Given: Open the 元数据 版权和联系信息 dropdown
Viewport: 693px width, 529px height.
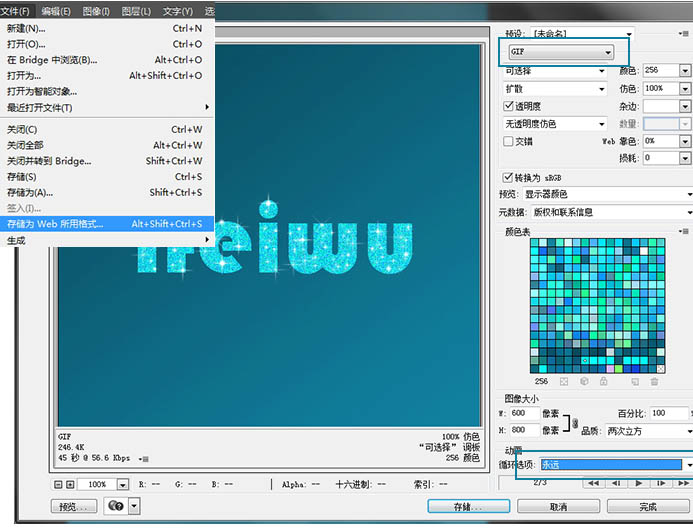Looking at the screenshot, I should pos(612,212).
